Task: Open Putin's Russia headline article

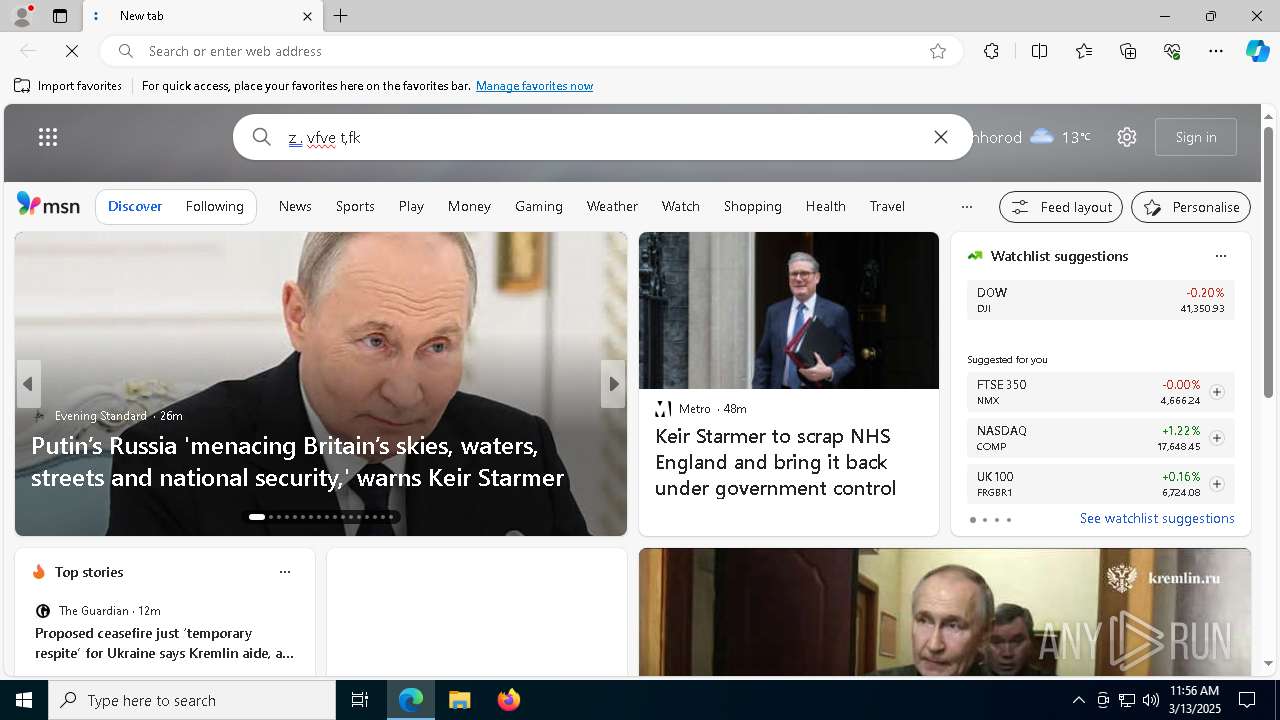Action: coord(298,461)
